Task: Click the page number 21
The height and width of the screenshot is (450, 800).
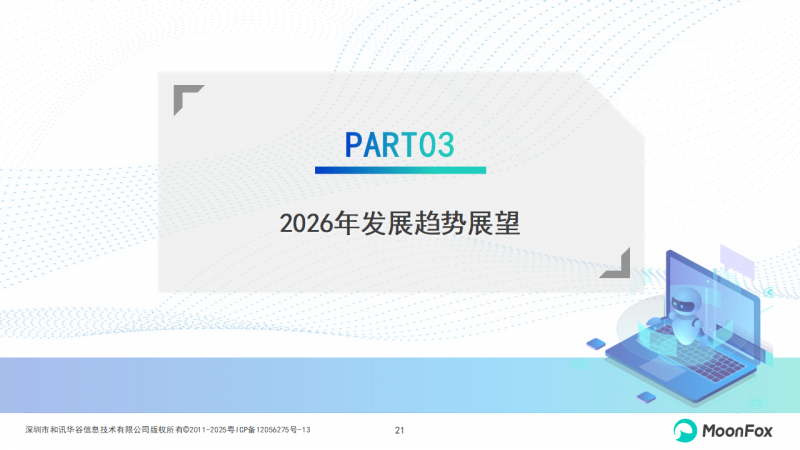Action: pyautogui.click(x=400, y=430)
